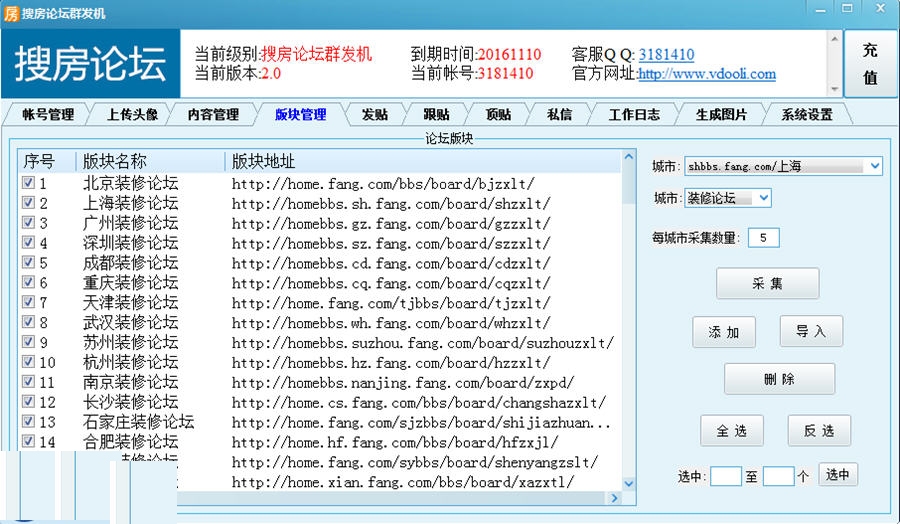Select the 石家庄装修论坛 row name
The width and height of the screenshot is (900, 524).
(x=138, y=422)
